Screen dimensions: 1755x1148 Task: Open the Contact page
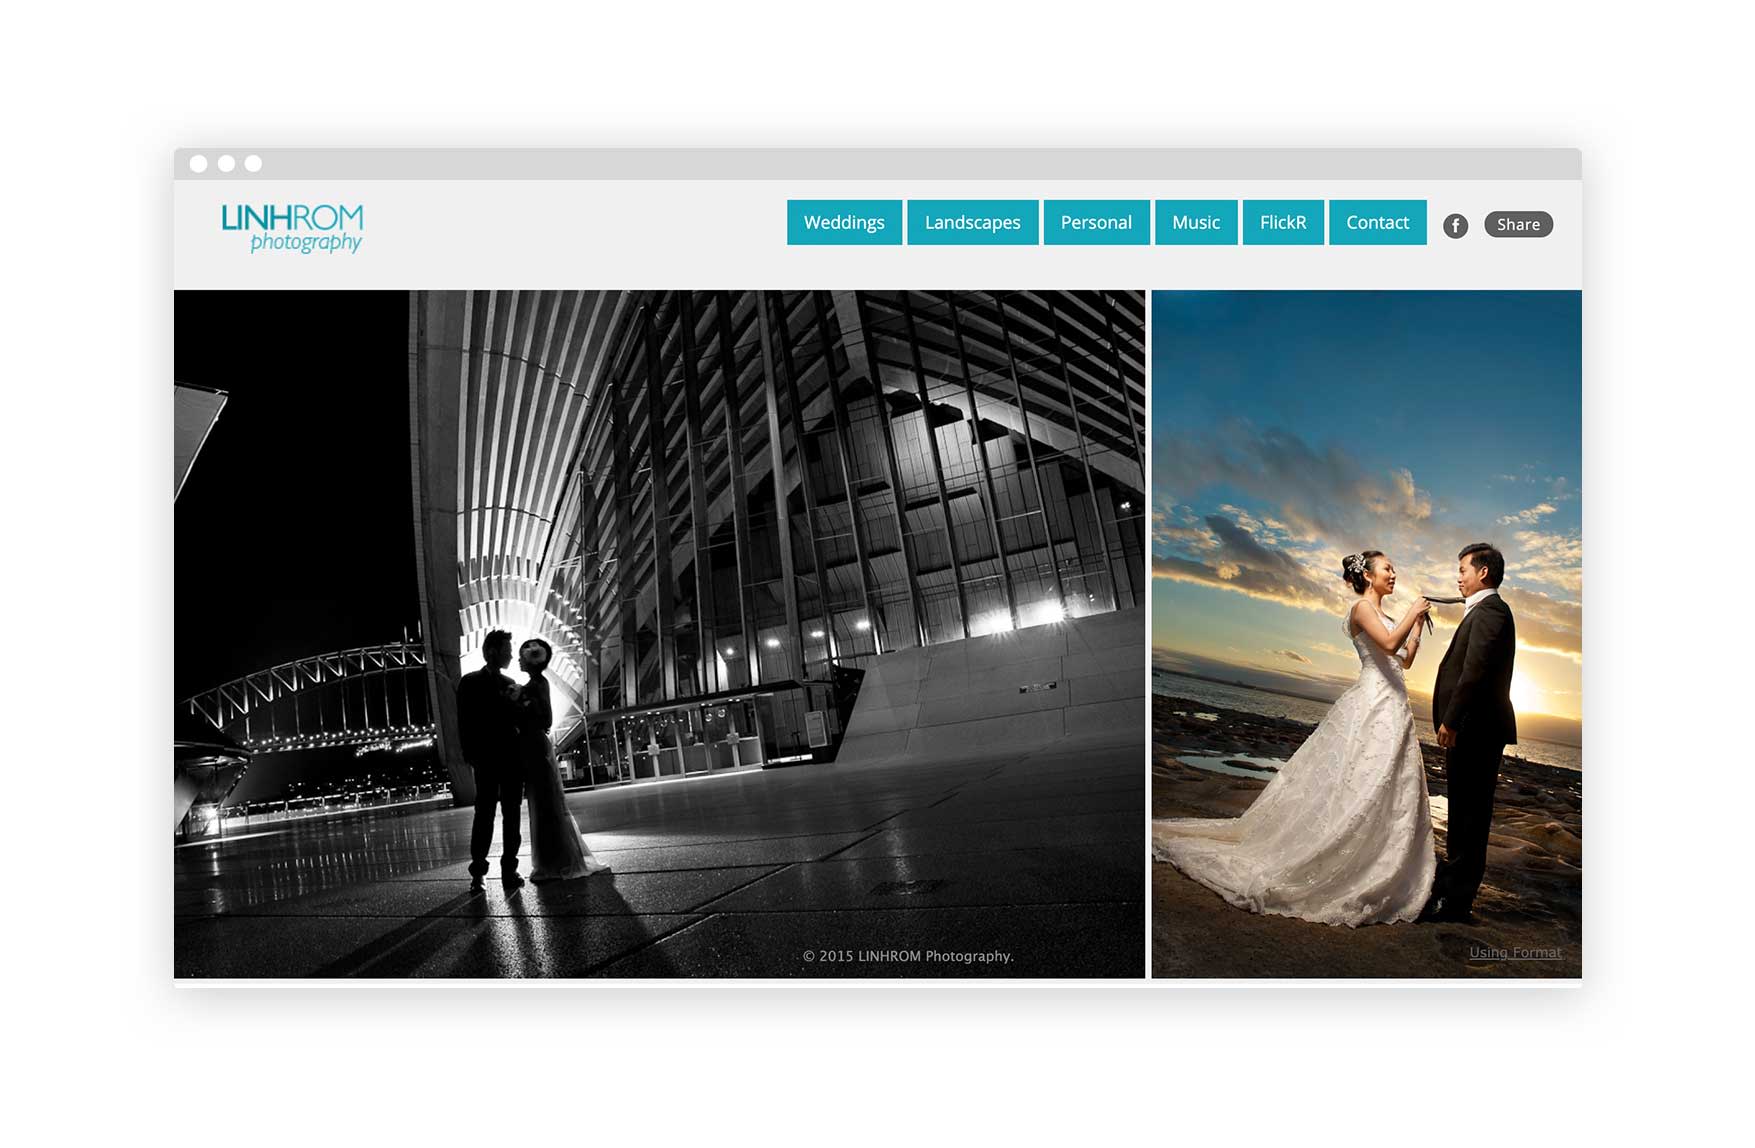point(1377,222)
